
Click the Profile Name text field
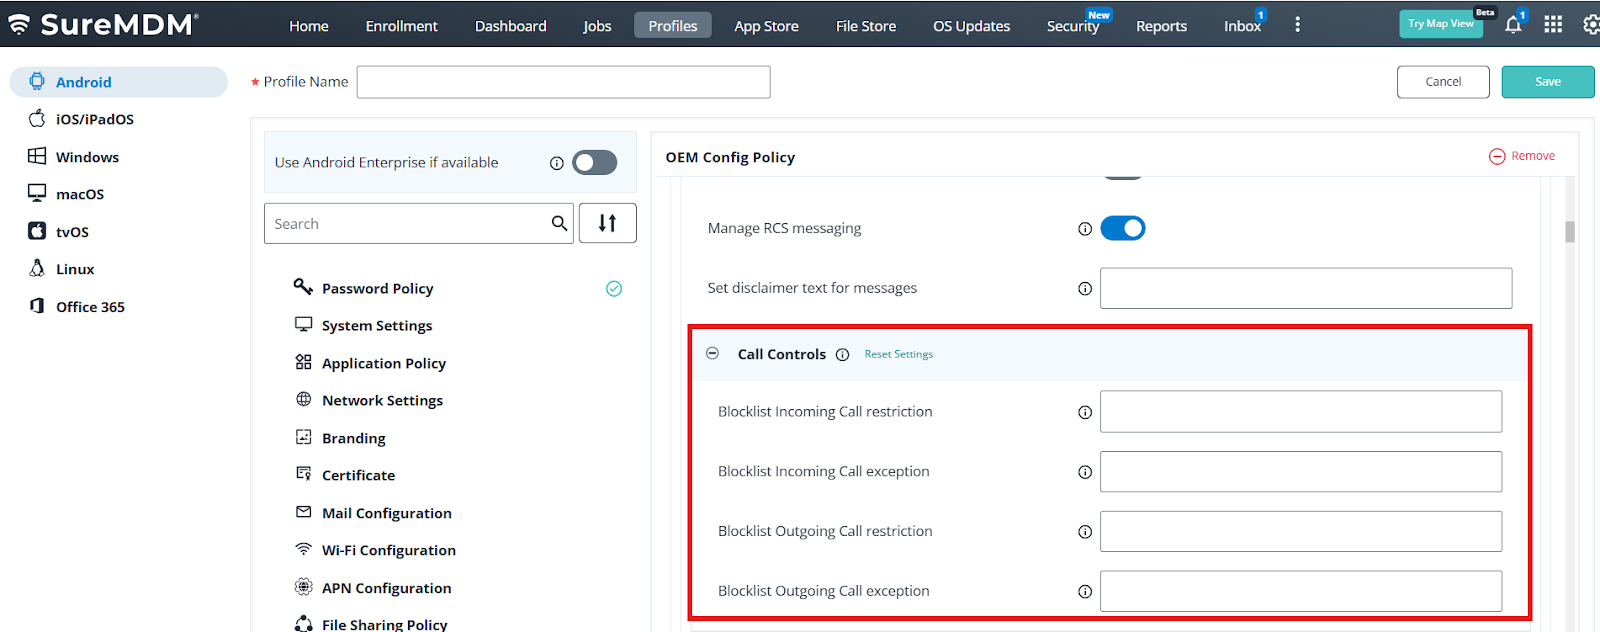(563, 82)
